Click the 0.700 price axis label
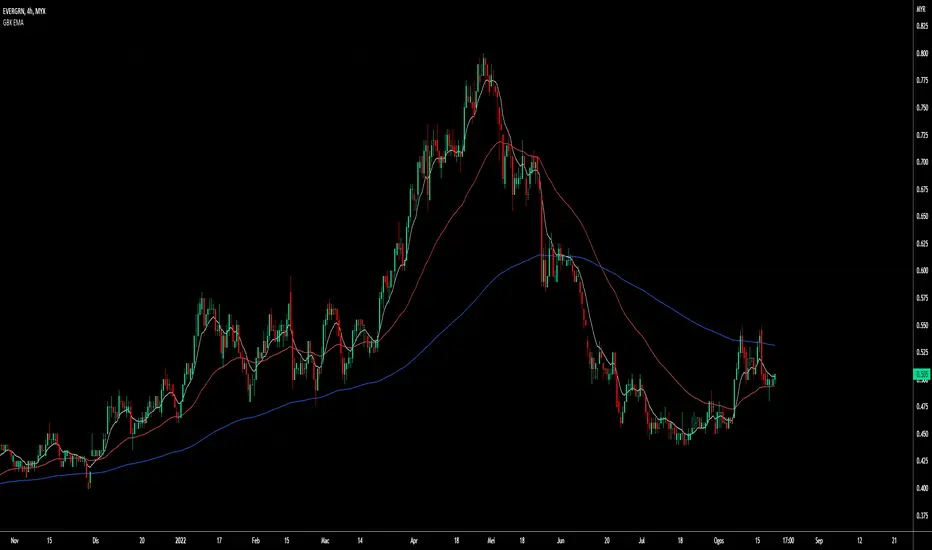Viewport: 932px width, 550px height. click(x=922, y=162)
